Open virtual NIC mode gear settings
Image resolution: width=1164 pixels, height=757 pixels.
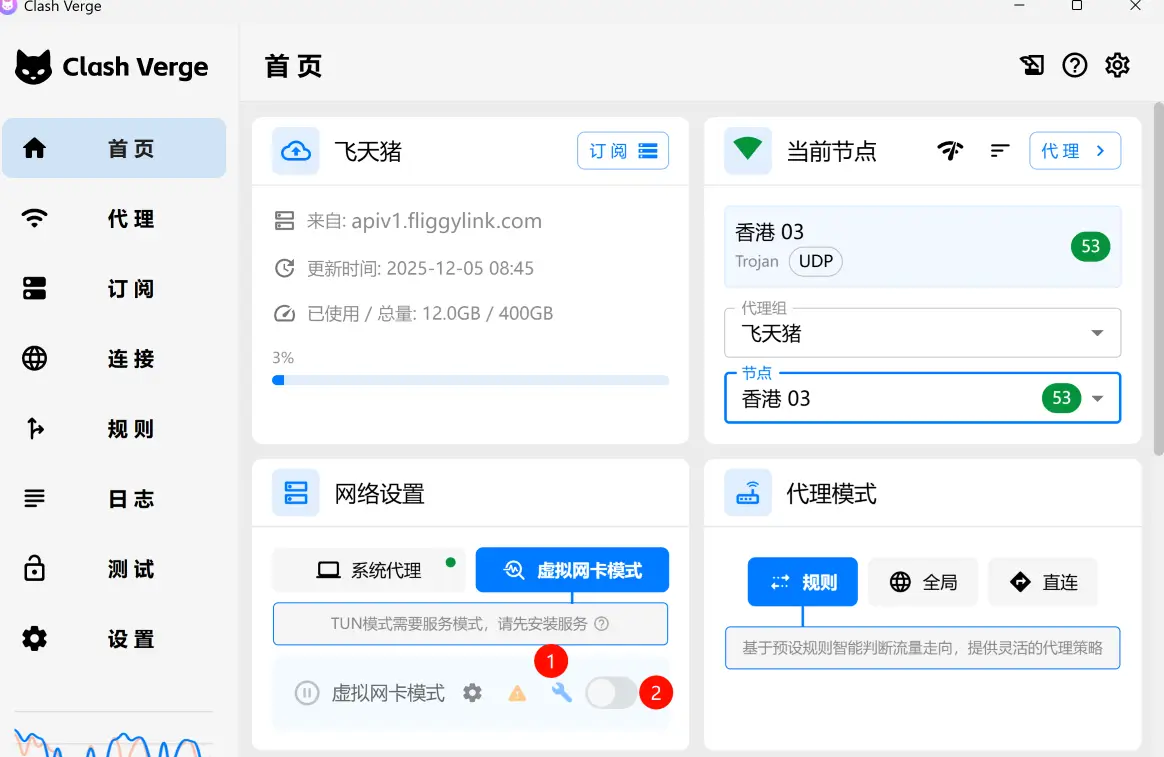pyautogui.click(x=472, y=693)
